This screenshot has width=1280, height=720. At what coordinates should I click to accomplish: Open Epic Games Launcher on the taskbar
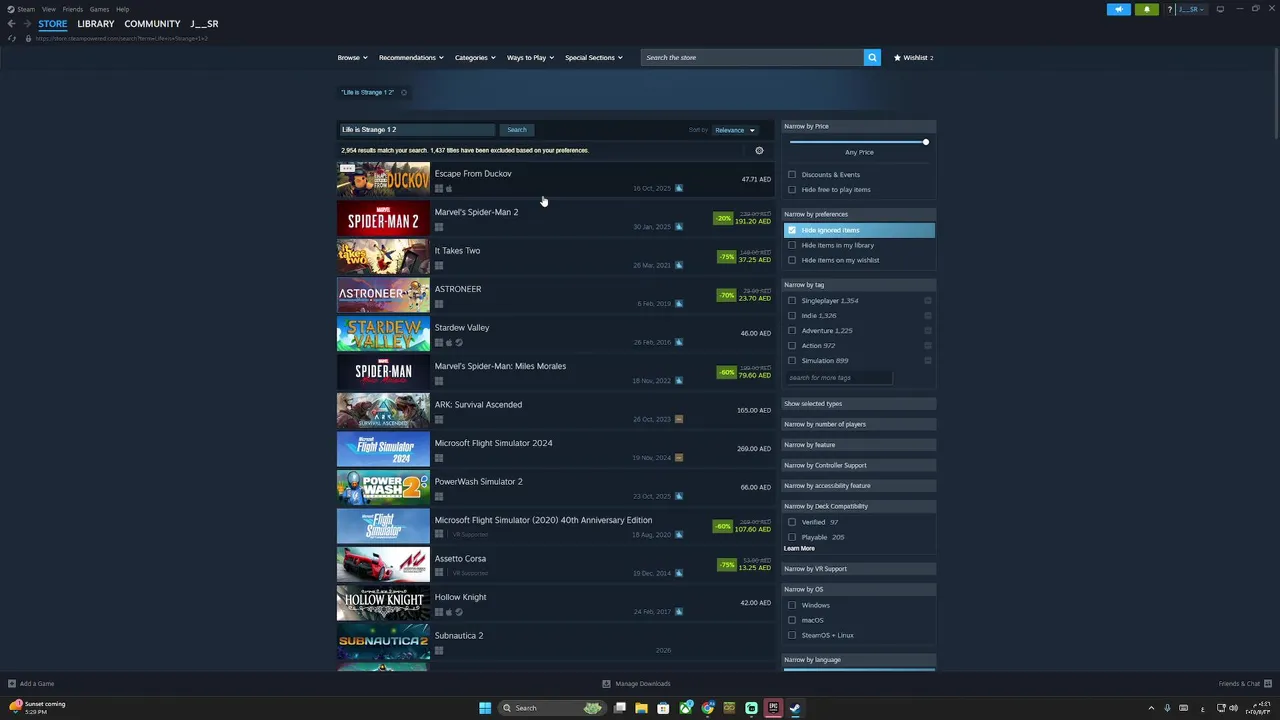(773, 708)
